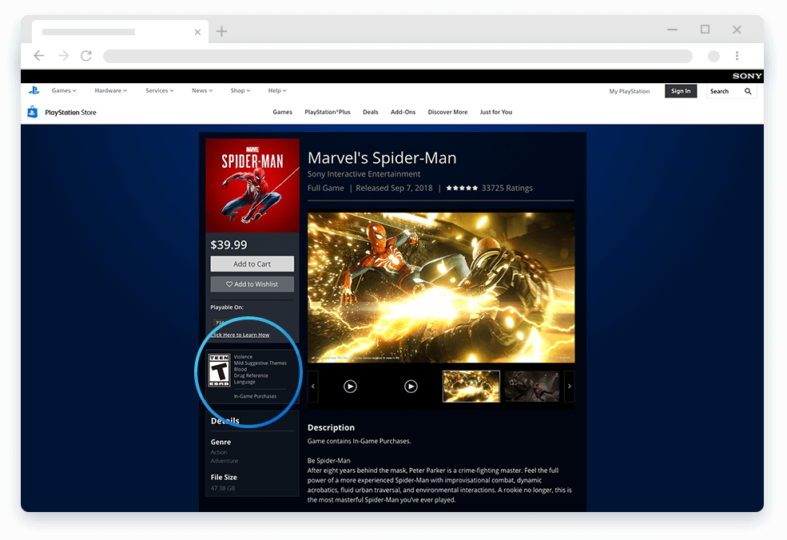787x540 pixels.
Task: Expand the Shop dropdown menu
Action: pos(240,91)
